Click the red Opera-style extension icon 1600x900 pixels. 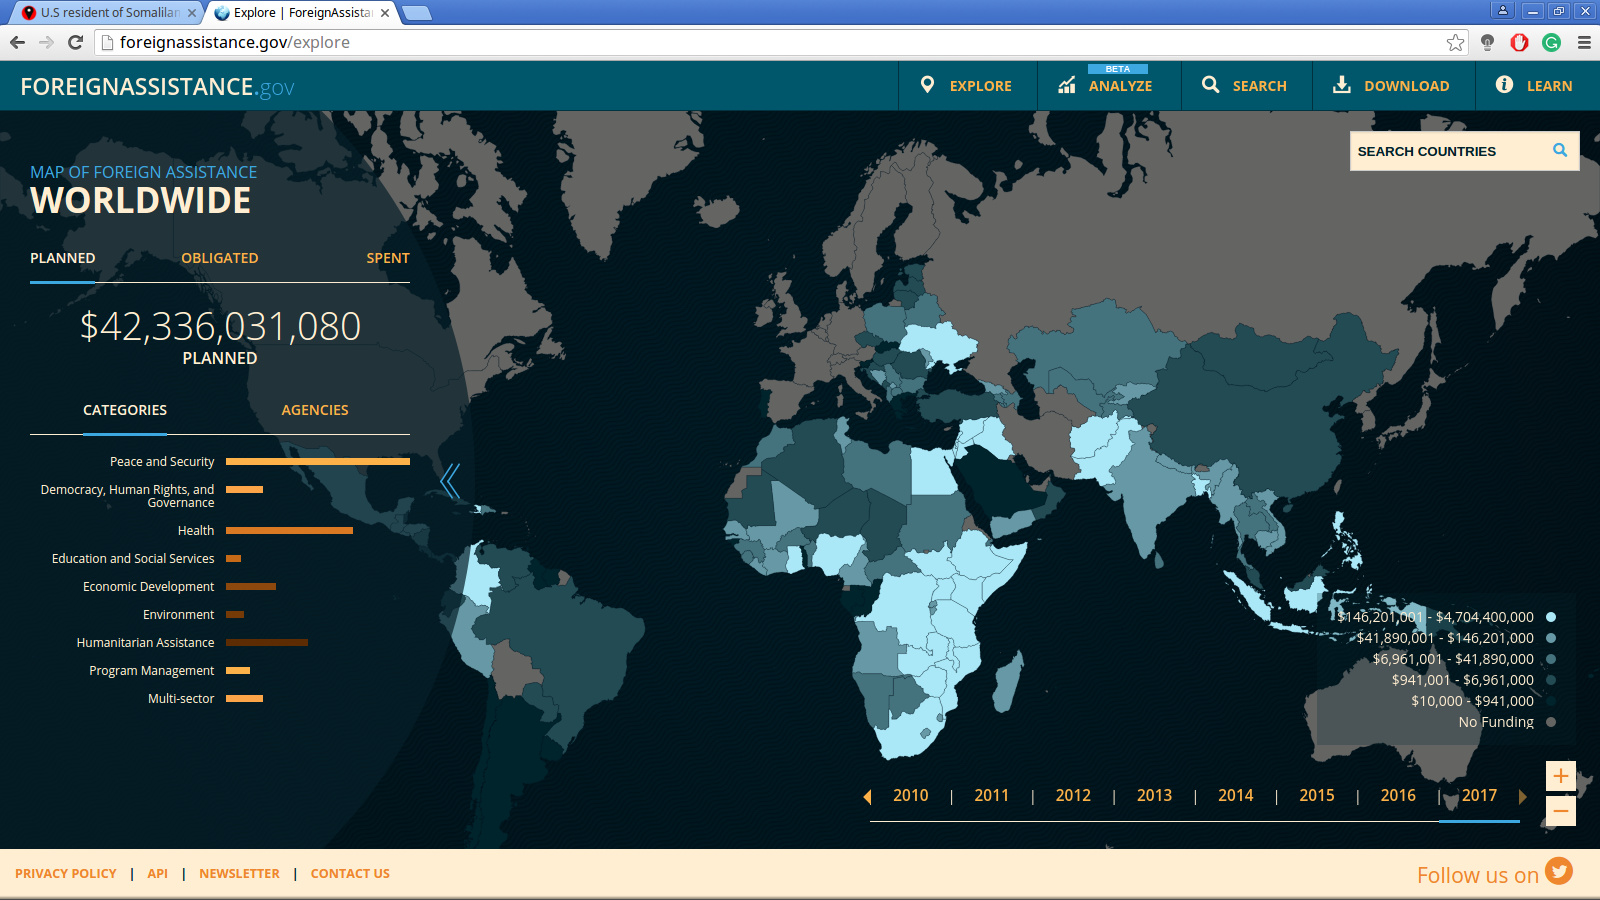(1520, 42)
